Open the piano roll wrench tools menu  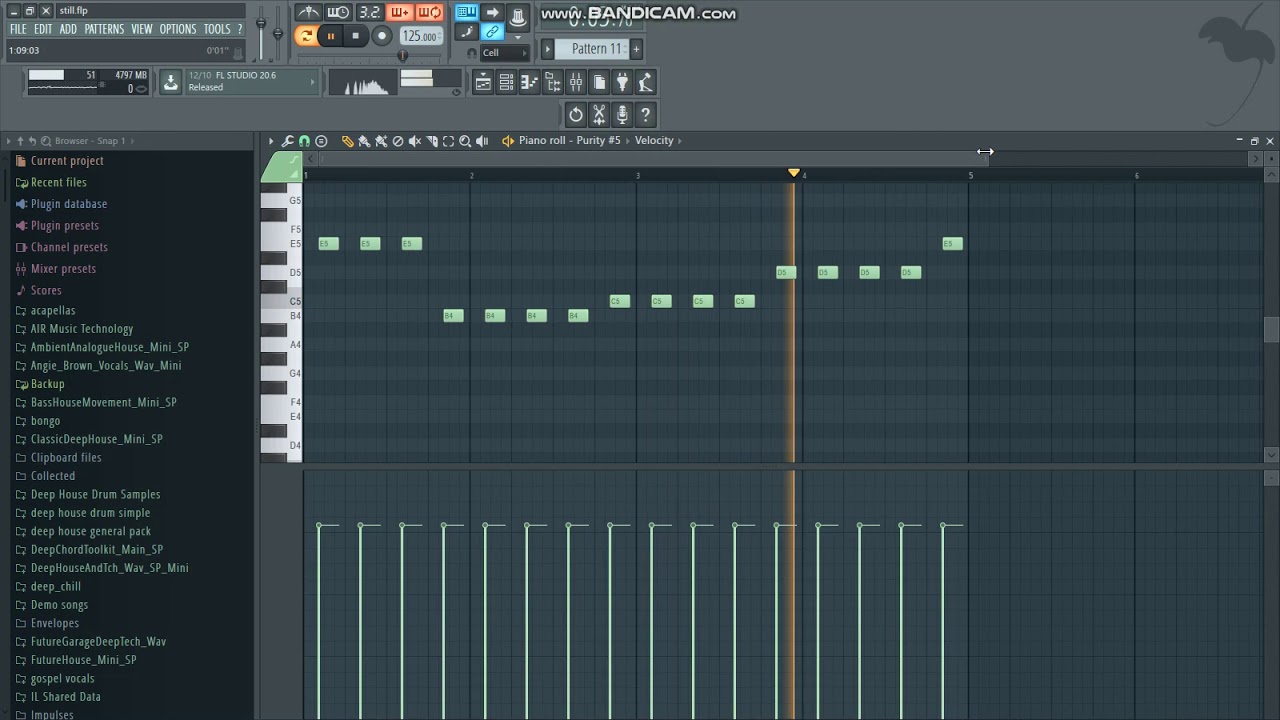(287, 141)
